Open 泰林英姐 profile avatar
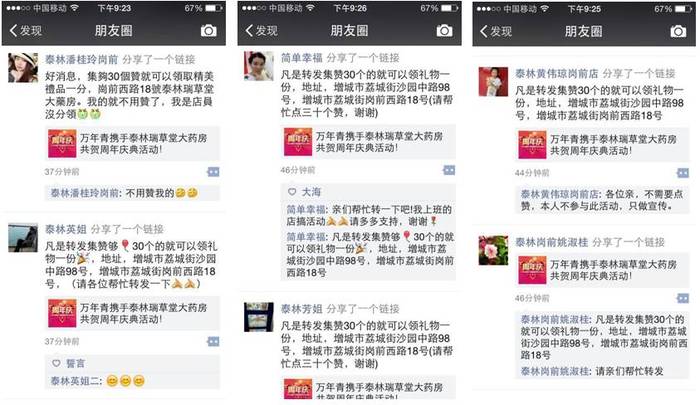700x405 pixels. [23, 238]
